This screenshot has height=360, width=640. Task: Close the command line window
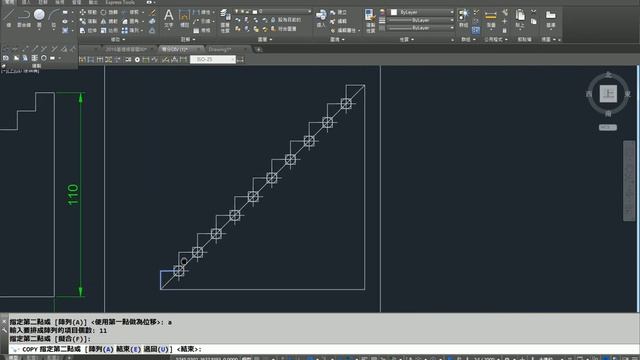(x=4, y=322)
